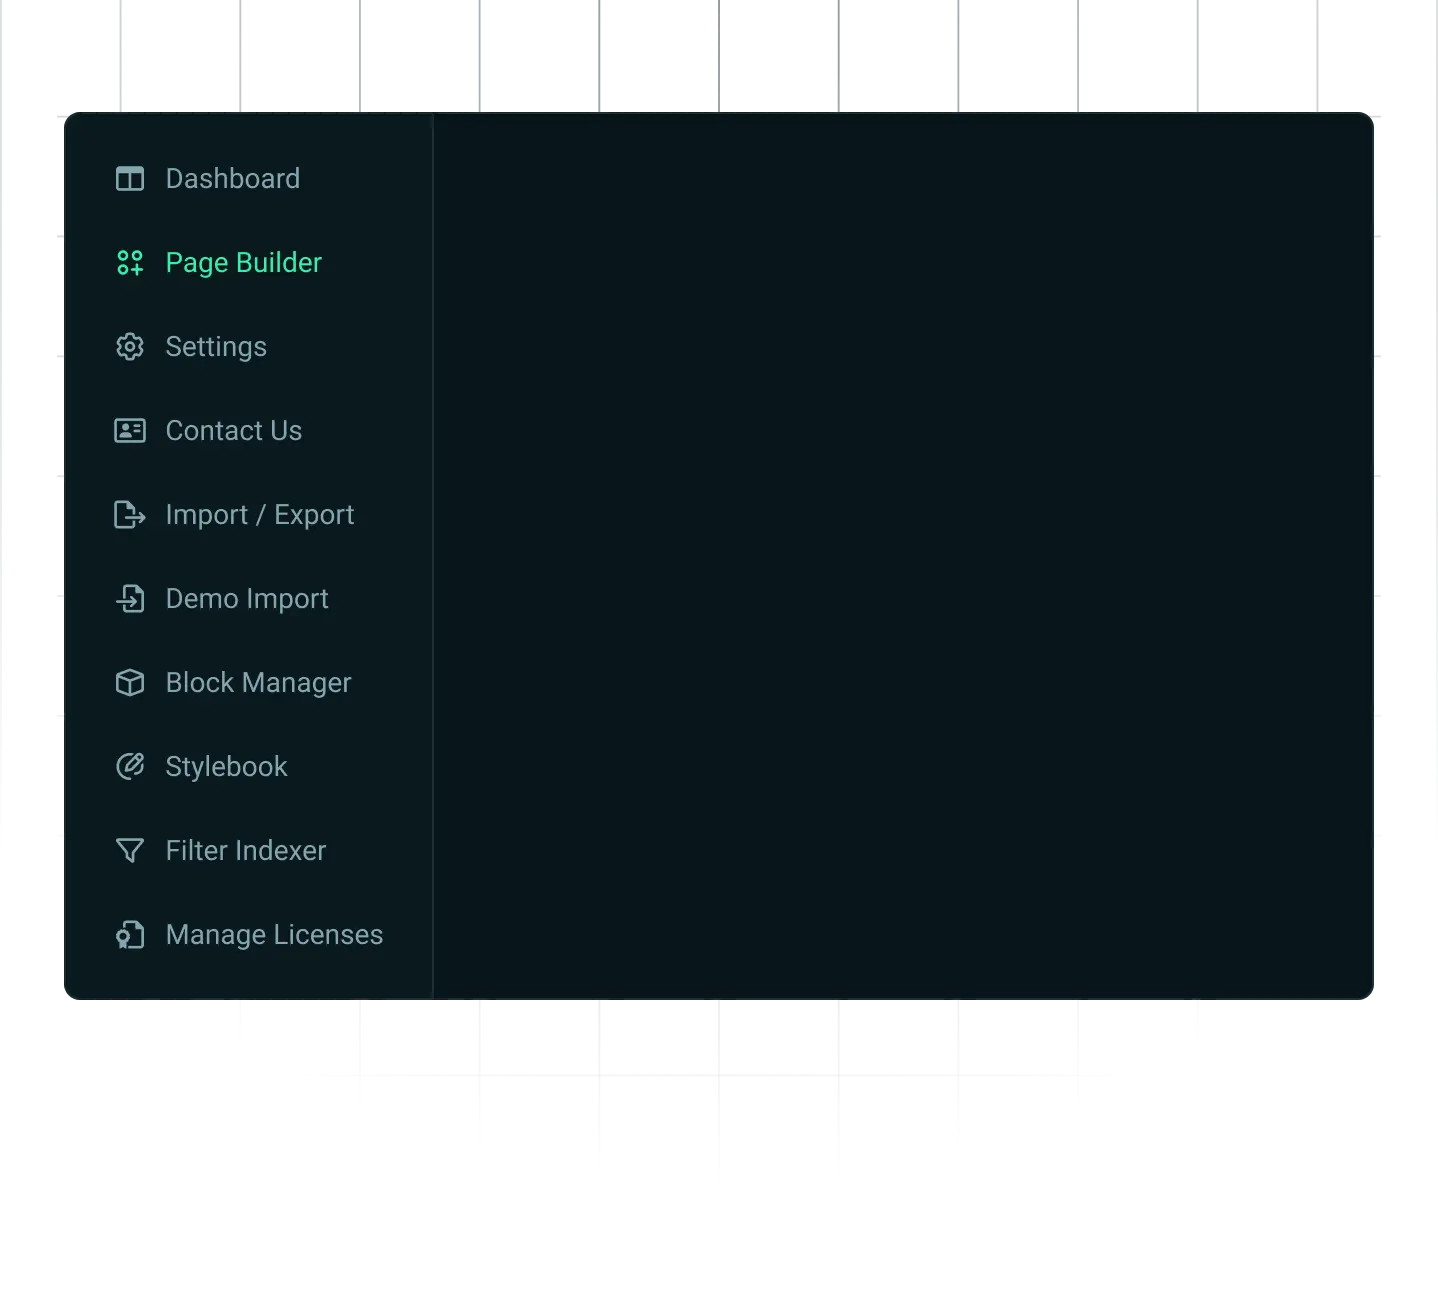The image size is (1438, 1296).
Task: Open the Contact Us section
Action: point(233,431)
